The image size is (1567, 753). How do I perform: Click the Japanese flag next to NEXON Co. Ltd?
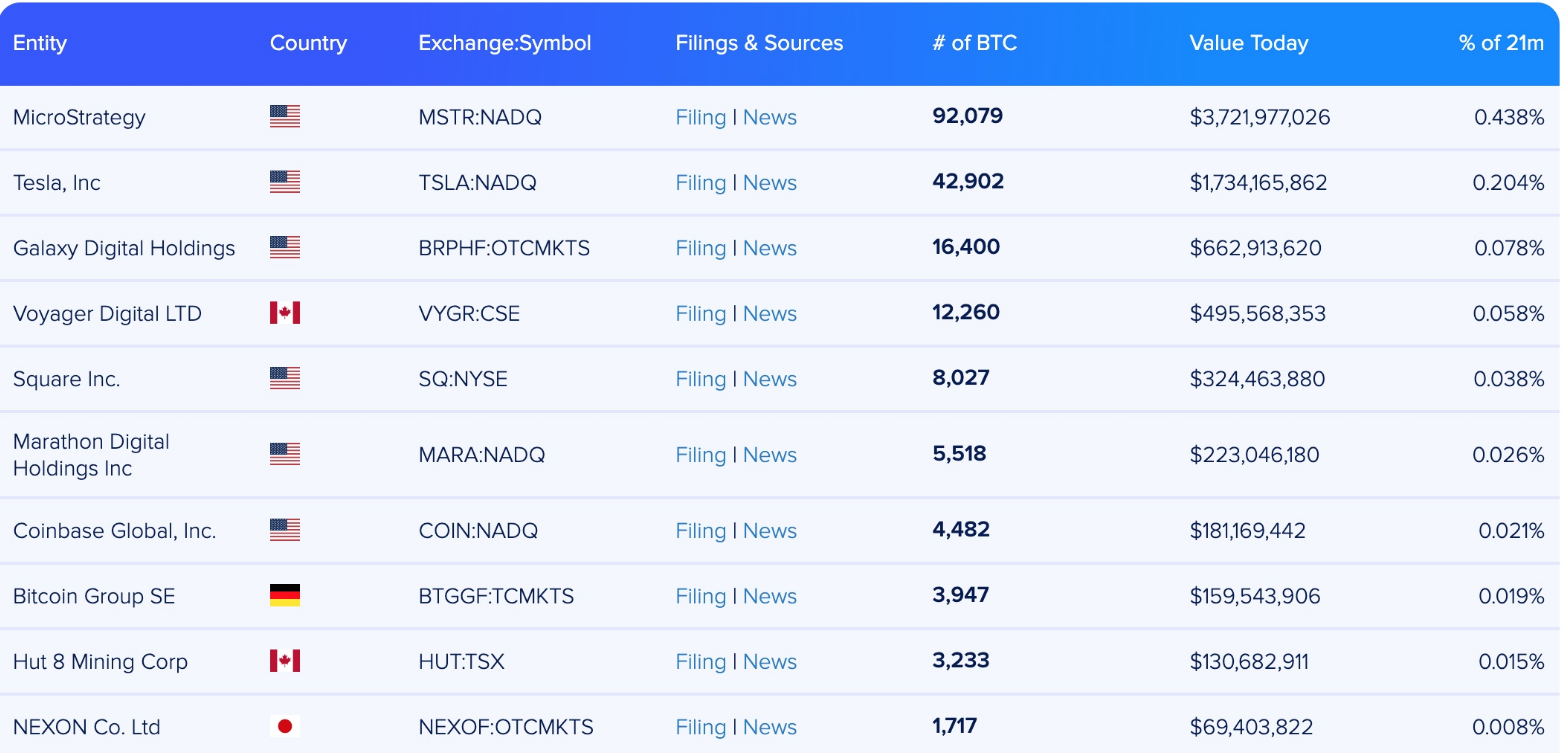285,727
